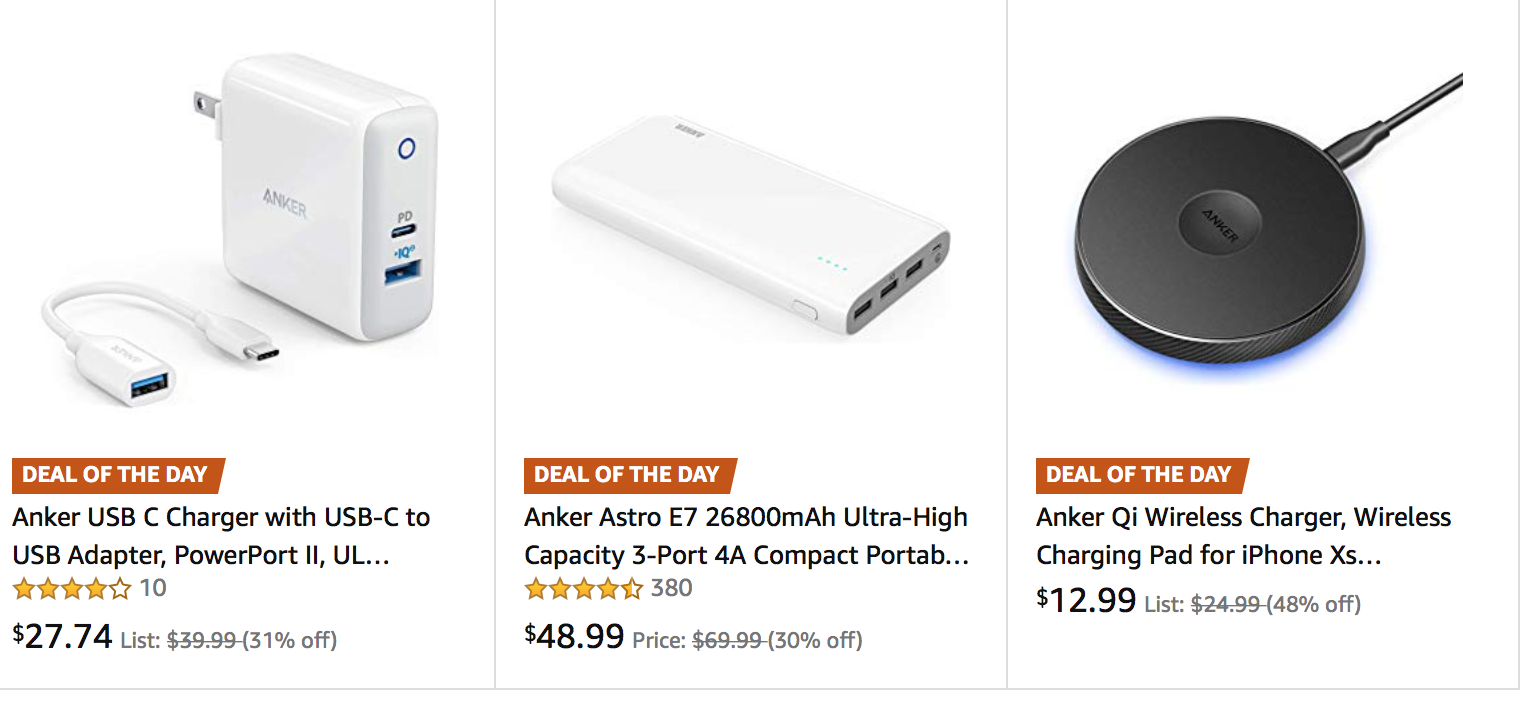Image resolution: width=1522 pixels, height=714 pixels.
Task: Click the $27.74 deal price
Action: coord(63,636)
